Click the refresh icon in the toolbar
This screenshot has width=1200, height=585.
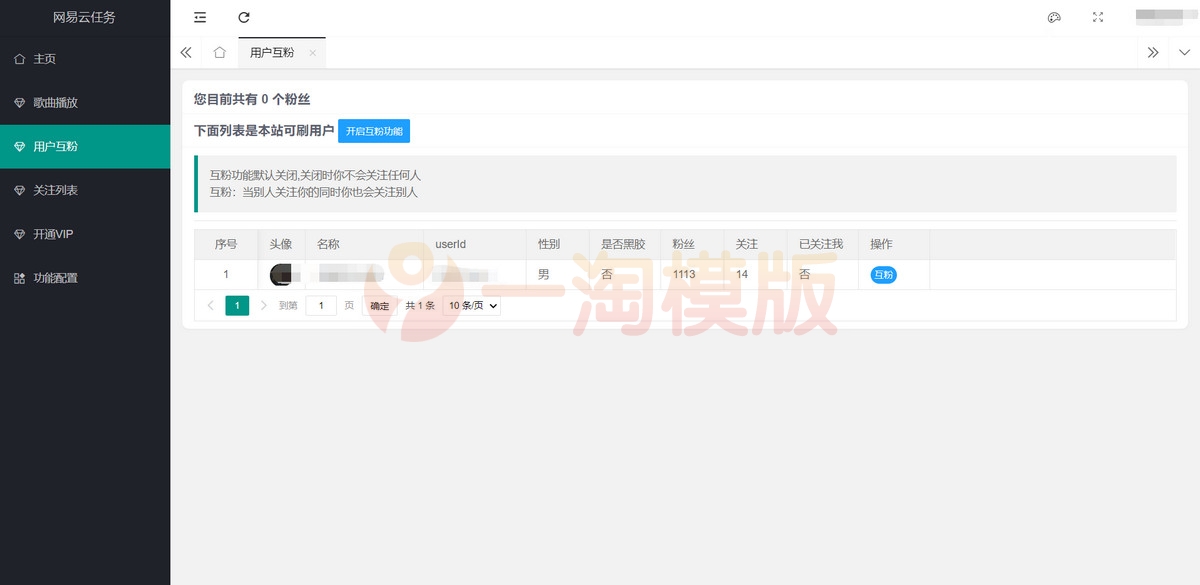pos(243,16)
